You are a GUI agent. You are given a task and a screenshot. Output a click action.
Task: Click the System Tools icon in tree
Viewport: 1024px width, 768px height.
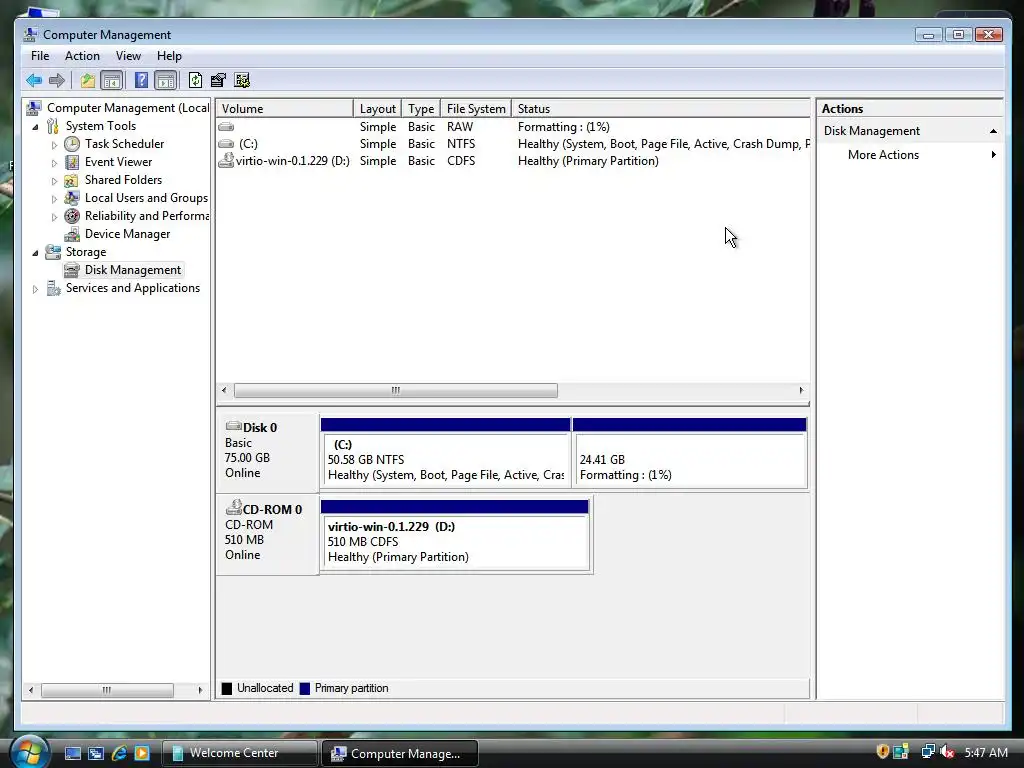(x=53, y=126)
